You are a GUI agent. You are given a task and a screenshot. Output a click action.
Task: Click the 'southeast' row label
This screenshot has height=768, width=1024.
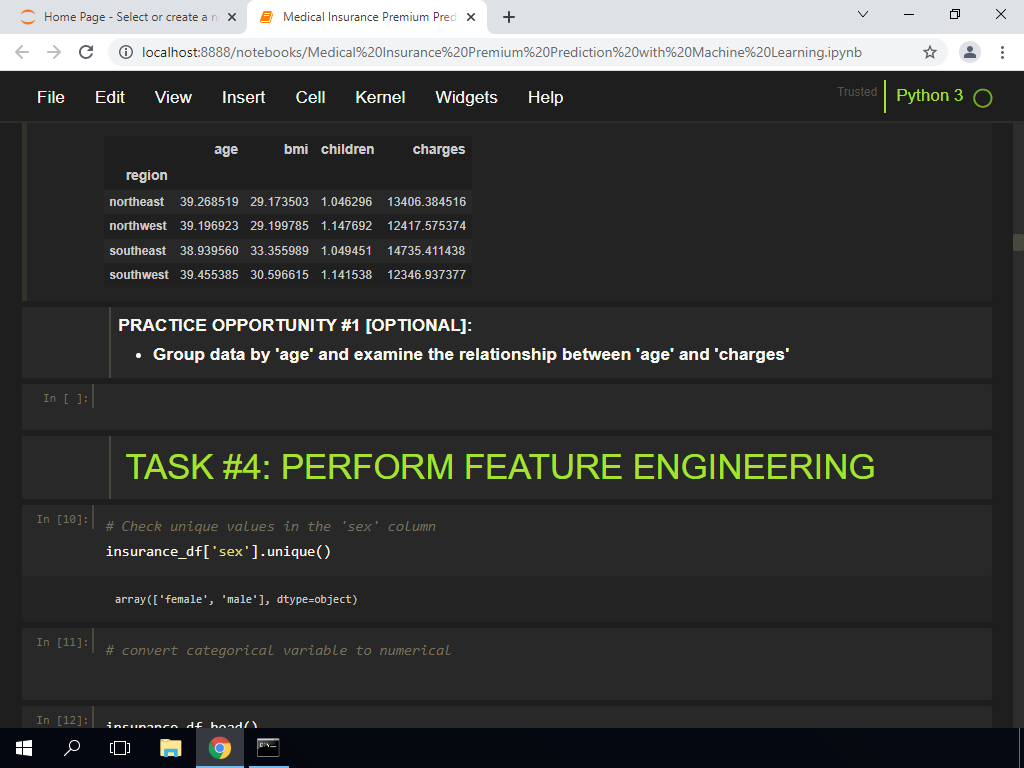click(x=137, y=251)
